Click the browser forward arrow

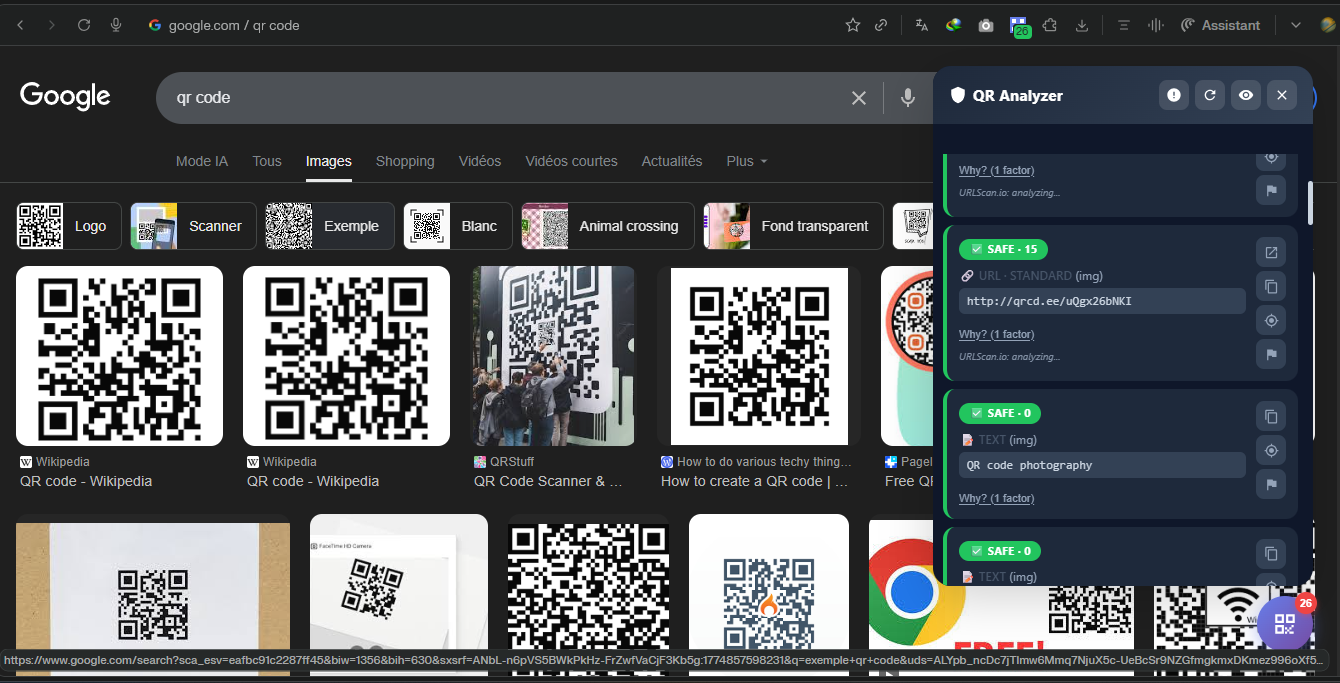[52, 25]
